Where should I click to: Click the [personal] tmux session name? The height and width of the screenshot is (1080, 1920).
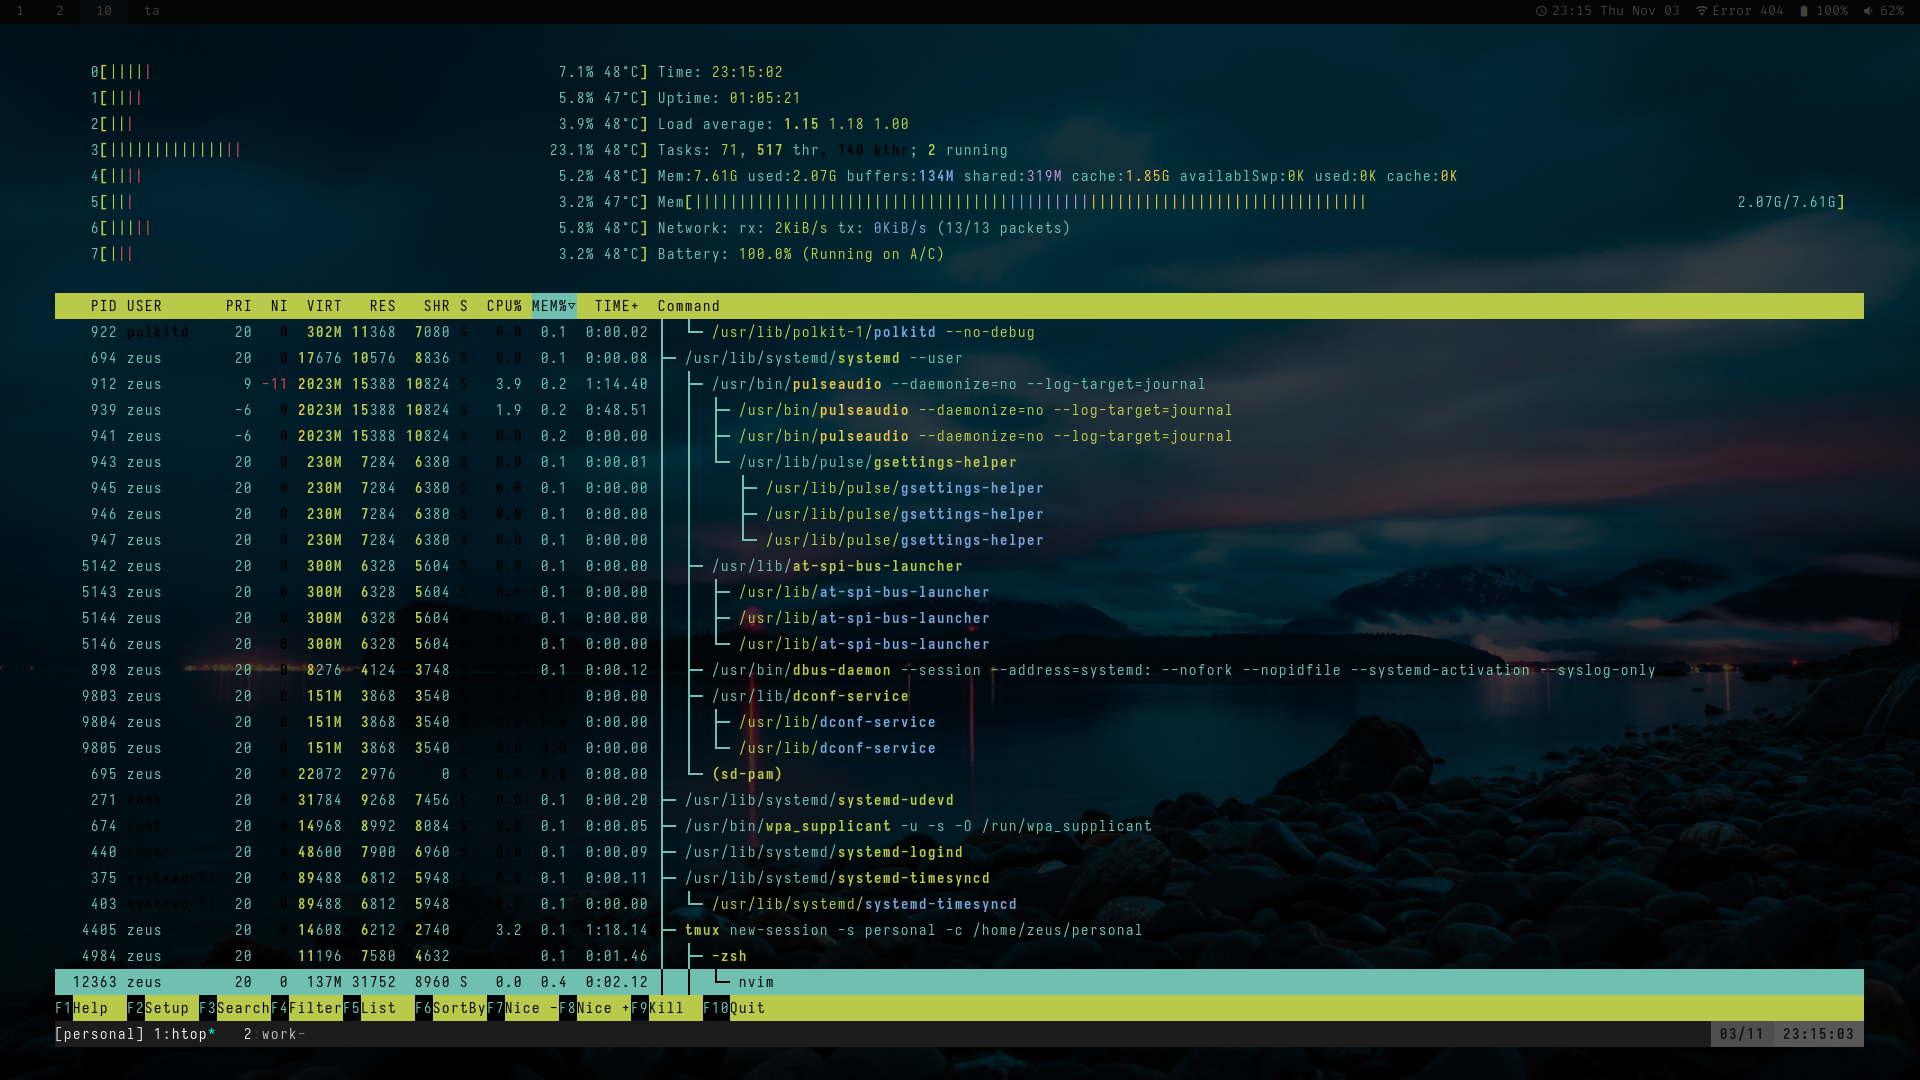99,1034
